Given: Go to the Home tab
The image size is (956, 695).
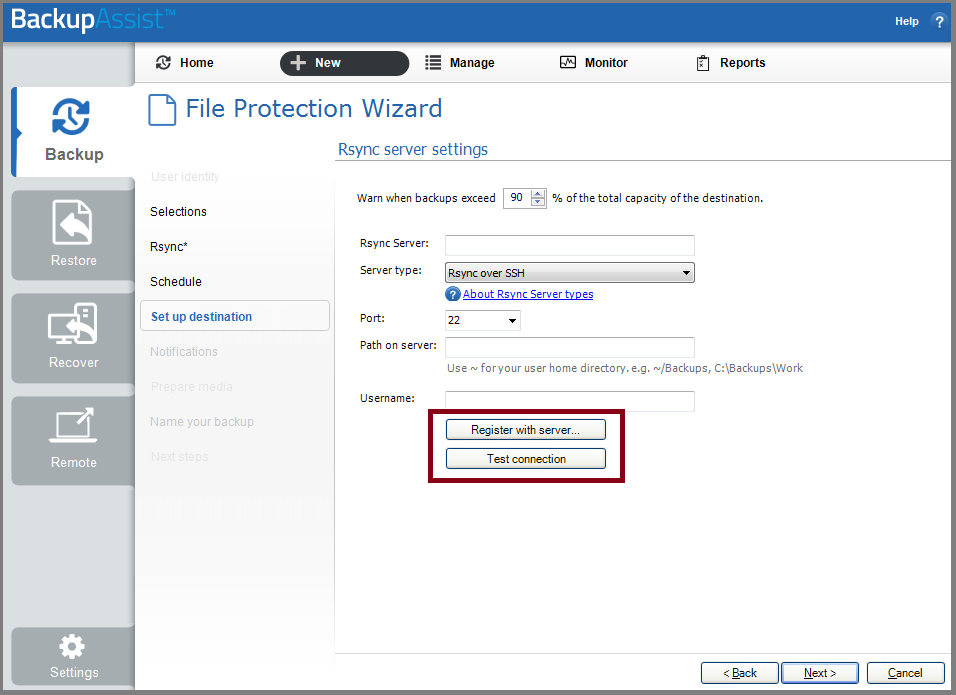Looking at the screenshot, I should [x=185, y=63].
